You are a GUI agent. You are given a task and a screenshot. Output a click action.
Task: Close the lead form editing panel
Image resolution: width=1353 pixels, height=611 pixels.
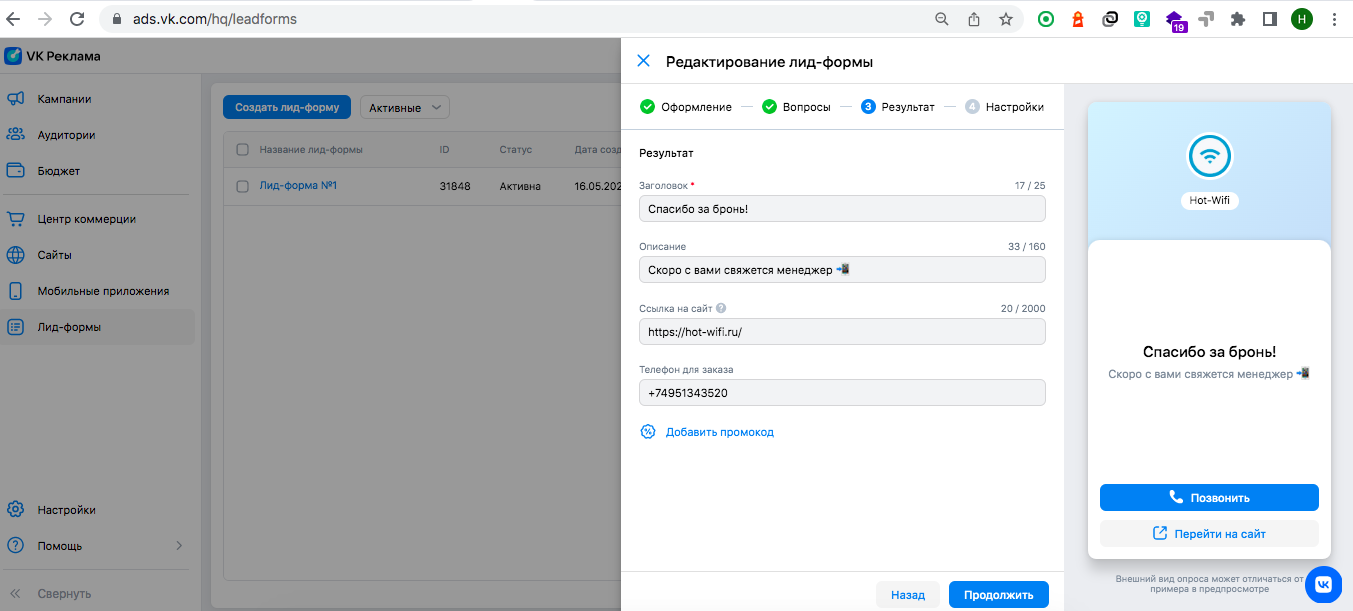point(644,61)
